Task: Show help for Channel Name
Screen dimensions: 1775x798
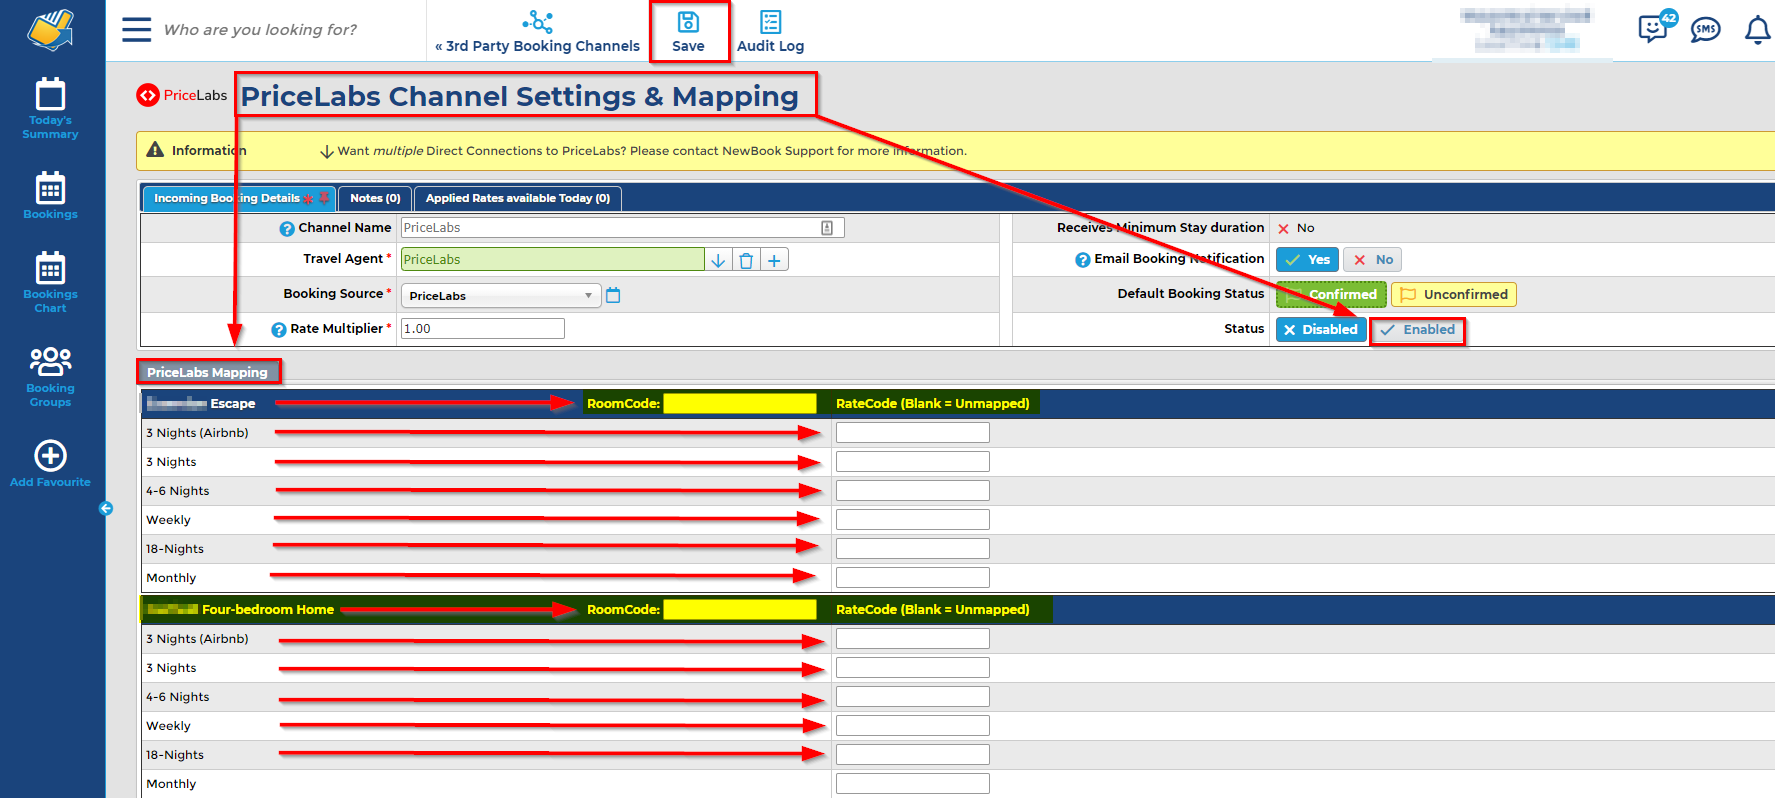Action: [287, 229]
